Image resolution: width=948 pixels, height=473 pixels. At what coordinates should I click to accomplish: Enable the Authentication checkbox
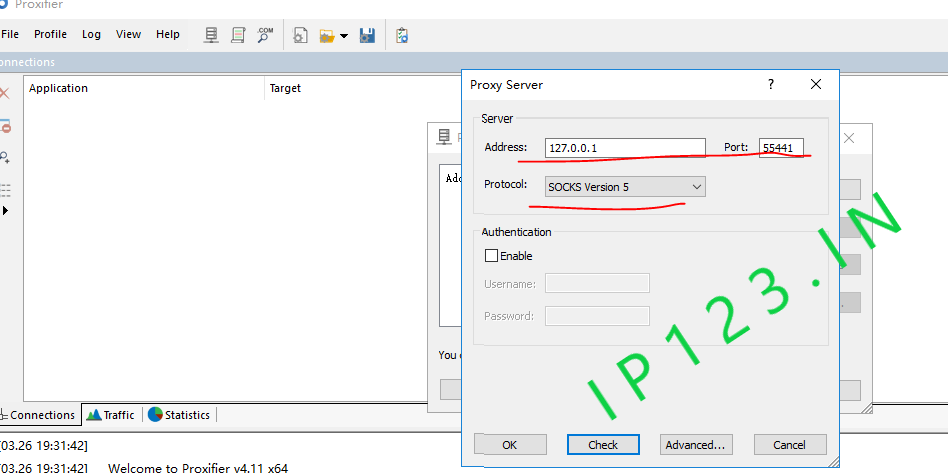492,256
